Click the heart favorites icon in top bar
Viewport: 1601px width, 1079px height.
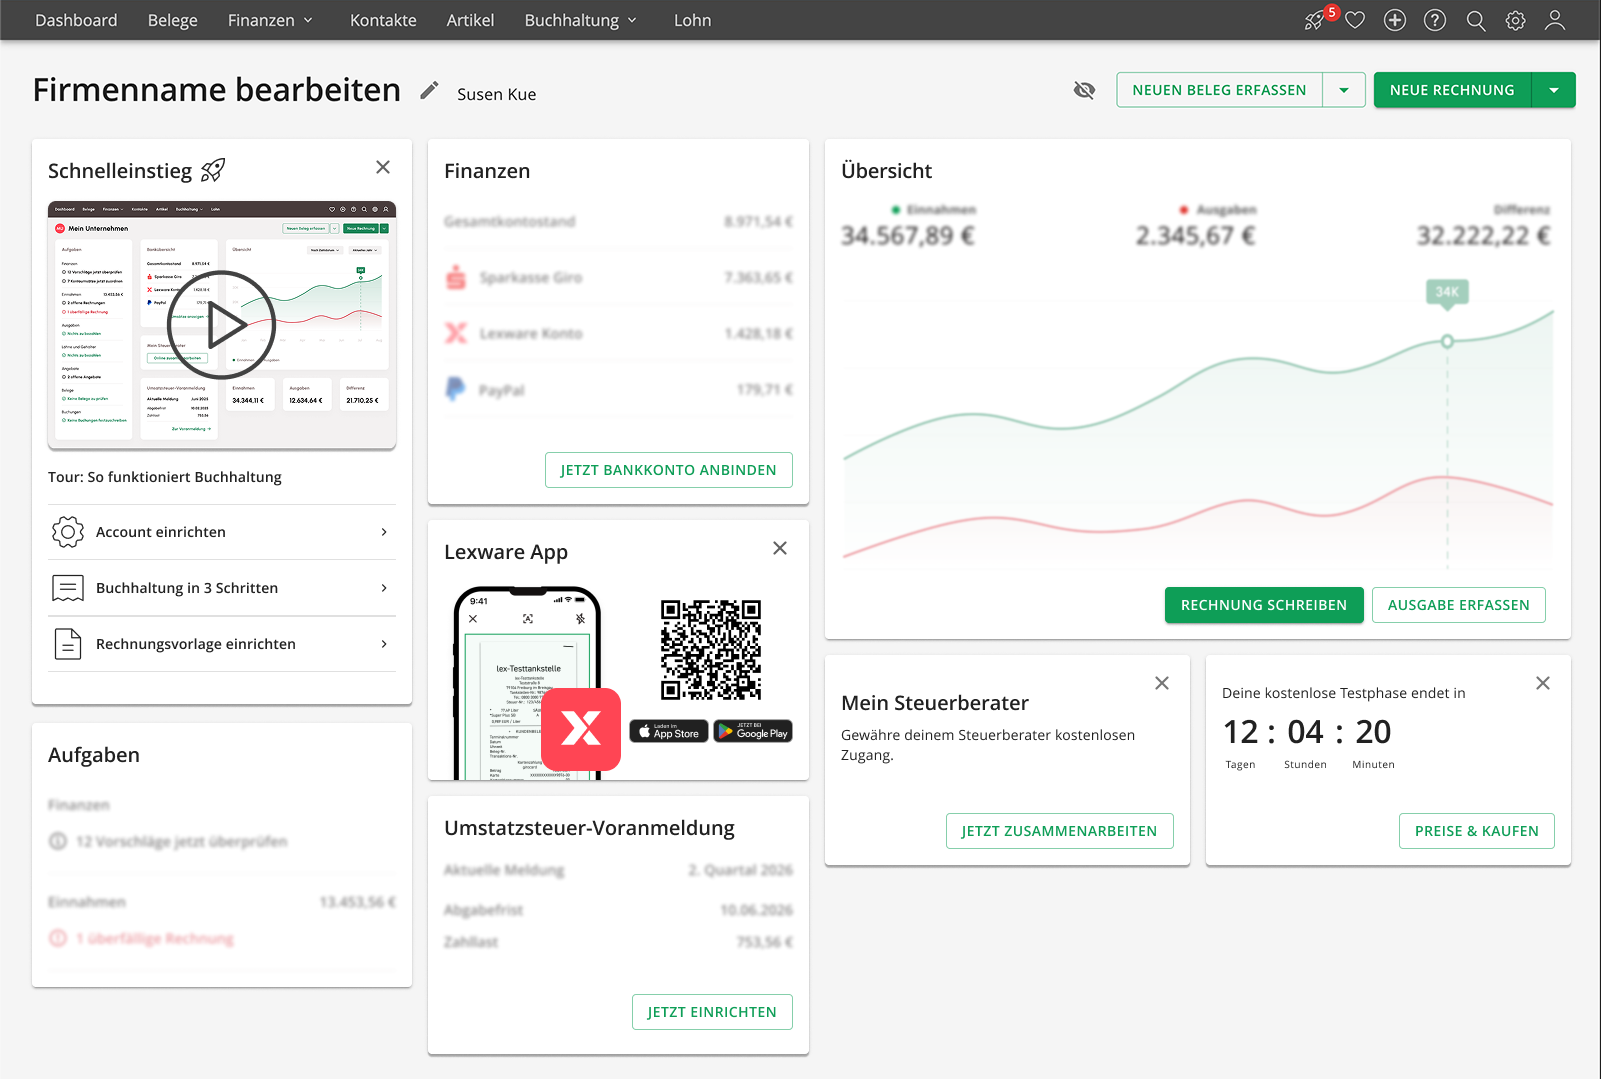1355,20
